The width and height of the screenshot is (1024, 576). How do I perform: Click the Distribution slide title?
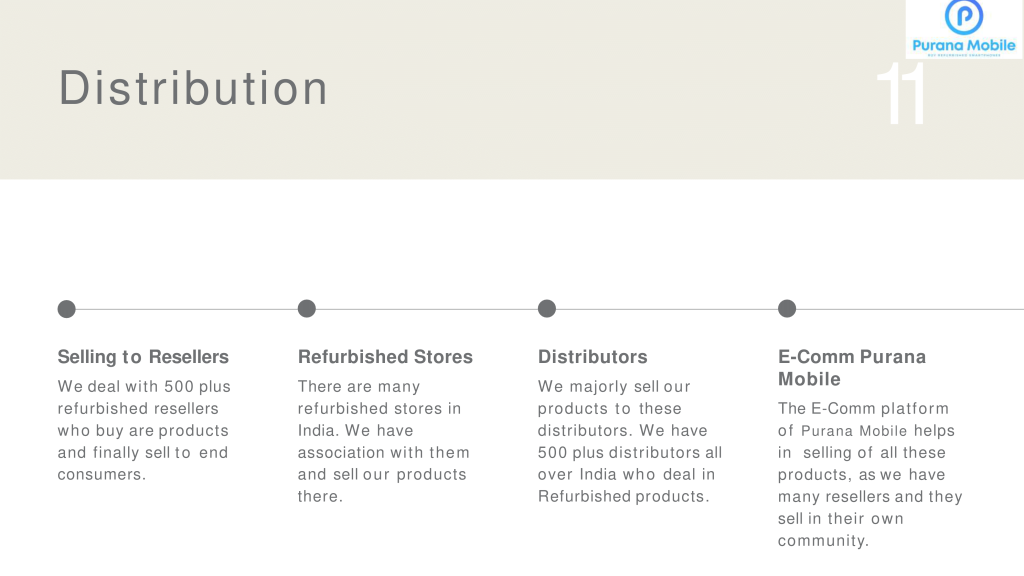tap(193, 88)
